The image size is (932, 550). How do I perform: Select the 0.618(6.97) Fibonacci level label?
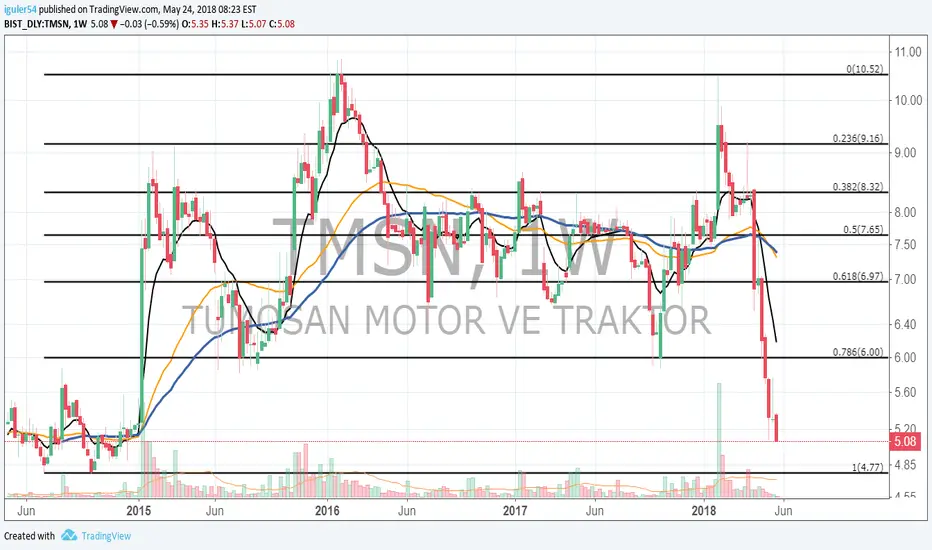[858, 276]
